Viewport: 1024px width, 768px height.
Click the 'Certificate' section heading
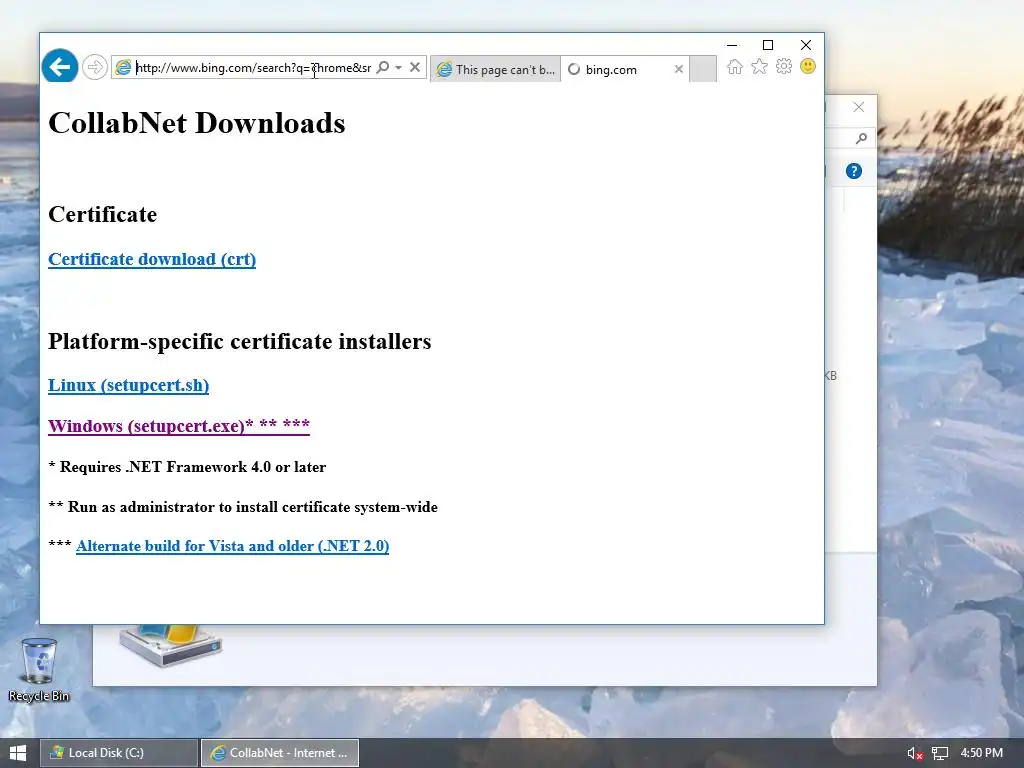103,214
